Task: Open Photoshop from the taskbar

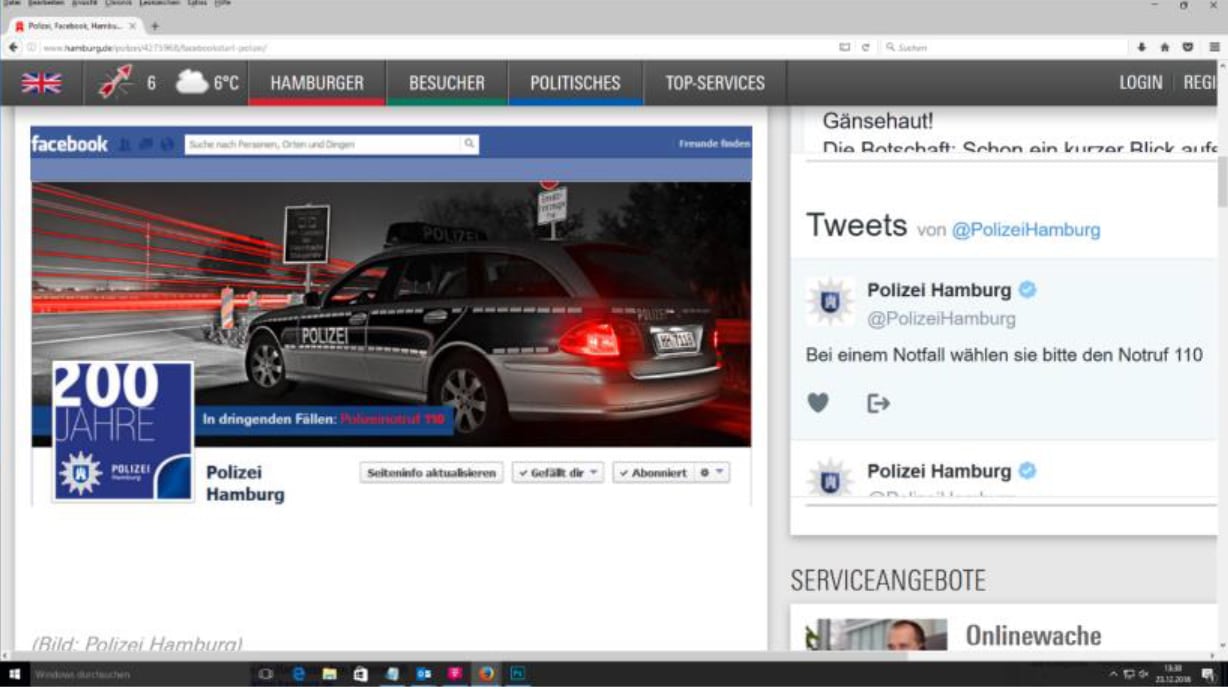Action: [518, 675]
